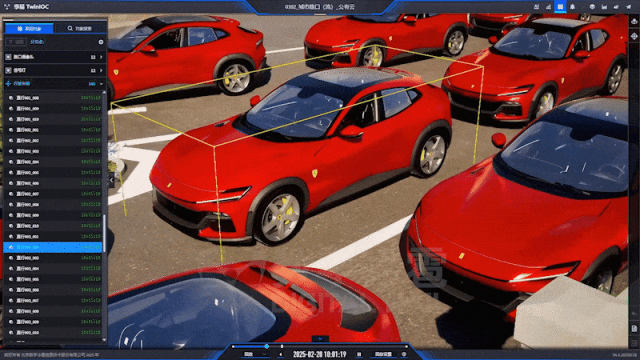This screenshot has height=360, width=640.
Task: Click the round icon after playback settings
Action: pos(404,354)
